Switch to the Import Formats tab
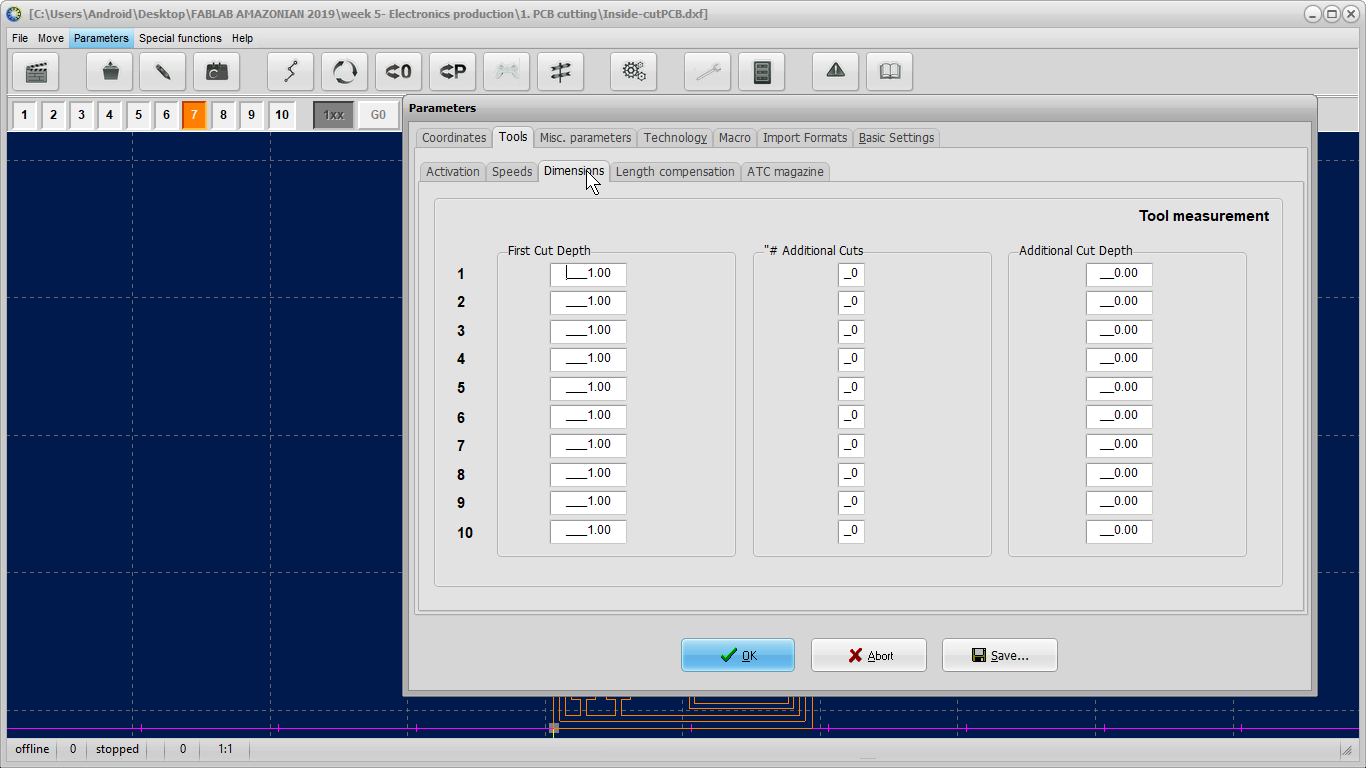 click(805, 138)
